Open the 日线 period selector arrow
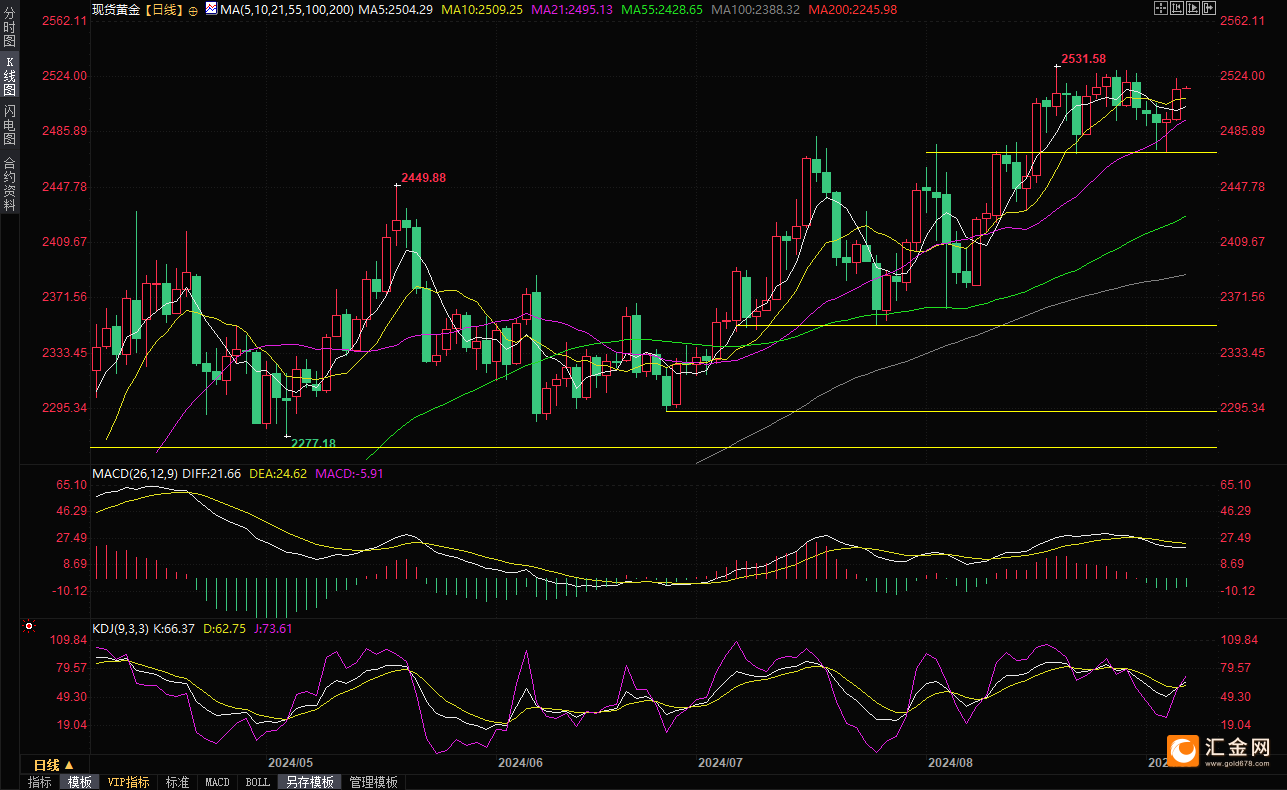 point(69,765)
